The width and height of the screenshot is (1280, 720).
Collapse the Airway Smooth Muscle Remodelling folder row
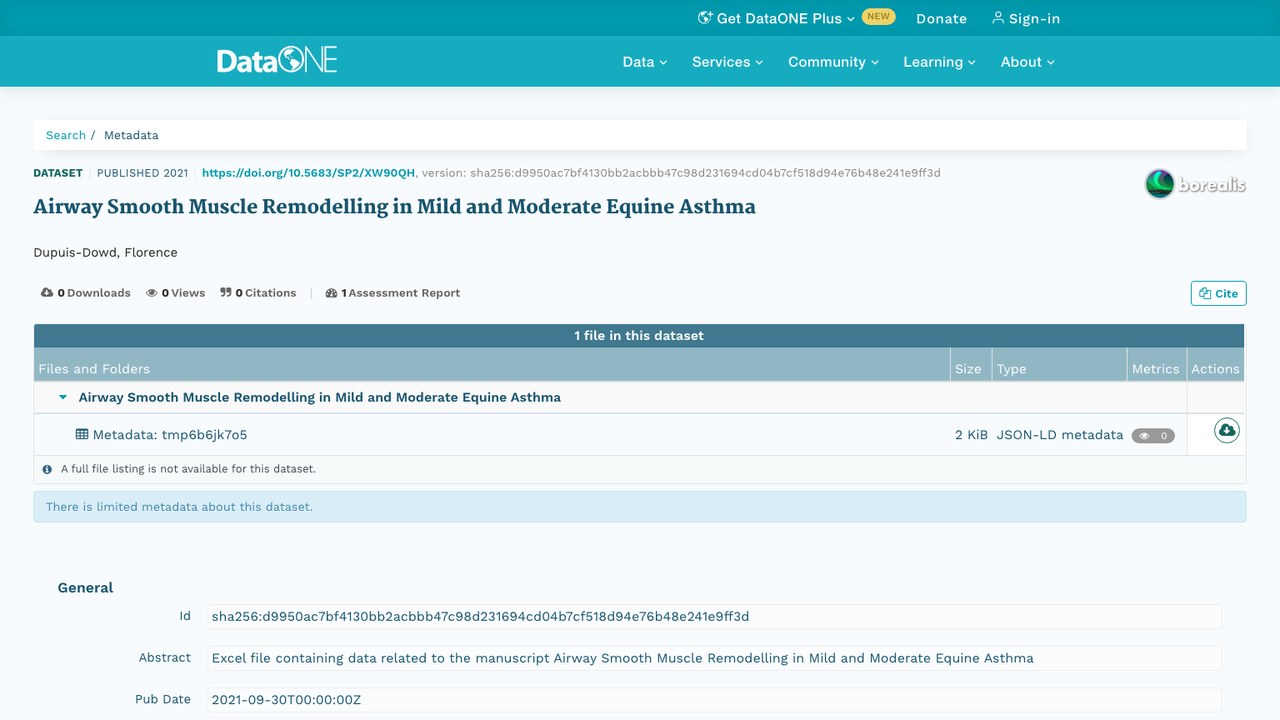(63, 397)
